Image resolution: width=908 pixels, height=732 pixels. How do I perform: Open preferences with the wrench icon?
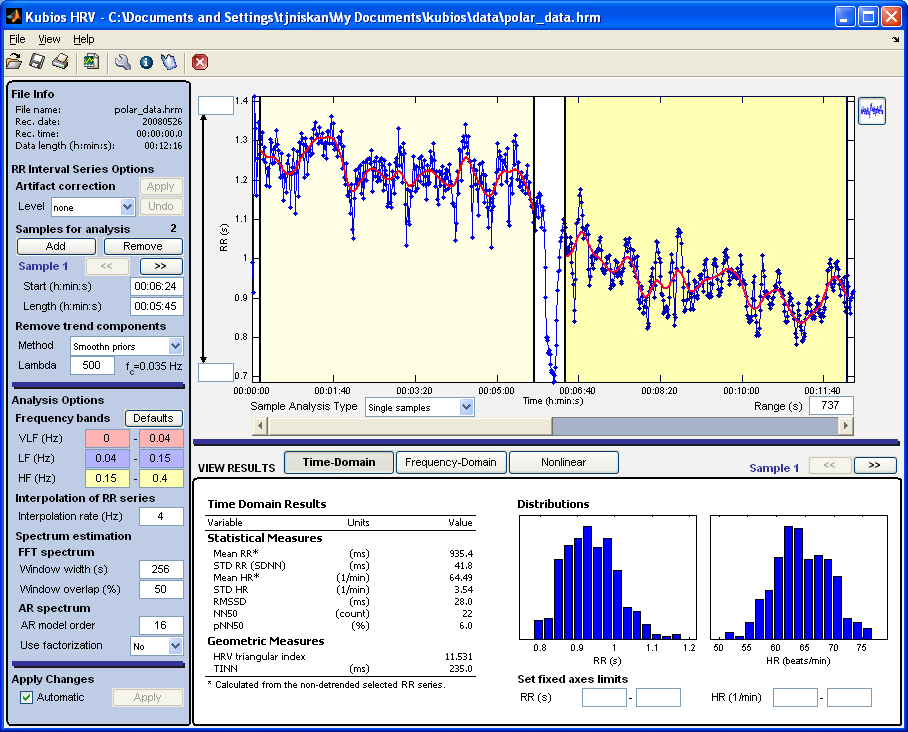pyautogui.click(x=122, y=62)
